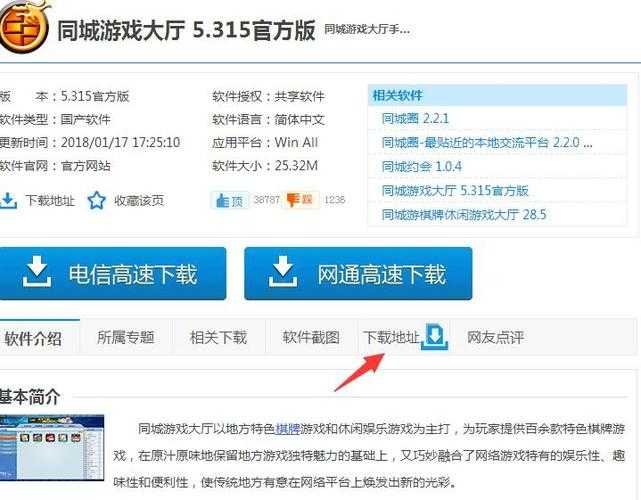The image size is (641, 500).
Task: Open the software screenshot thumbnail
Action: tap(52, 448)
